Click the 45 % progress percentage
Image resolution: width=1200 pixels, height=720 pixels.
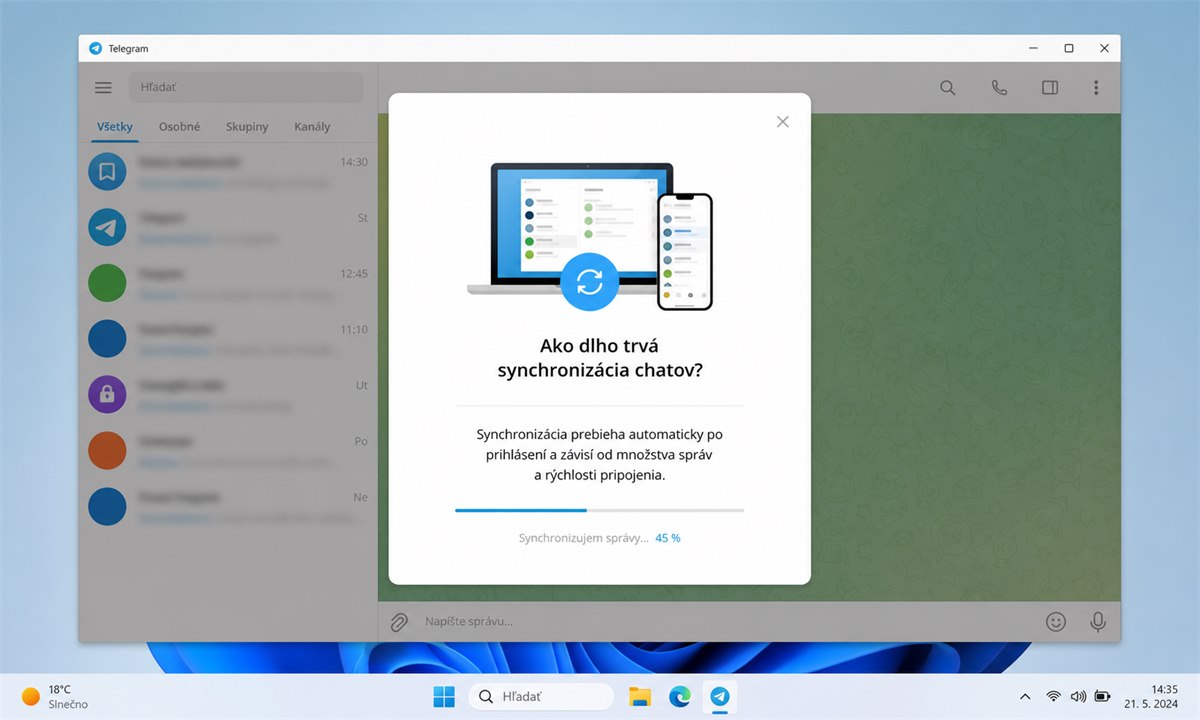click(668, 538)
